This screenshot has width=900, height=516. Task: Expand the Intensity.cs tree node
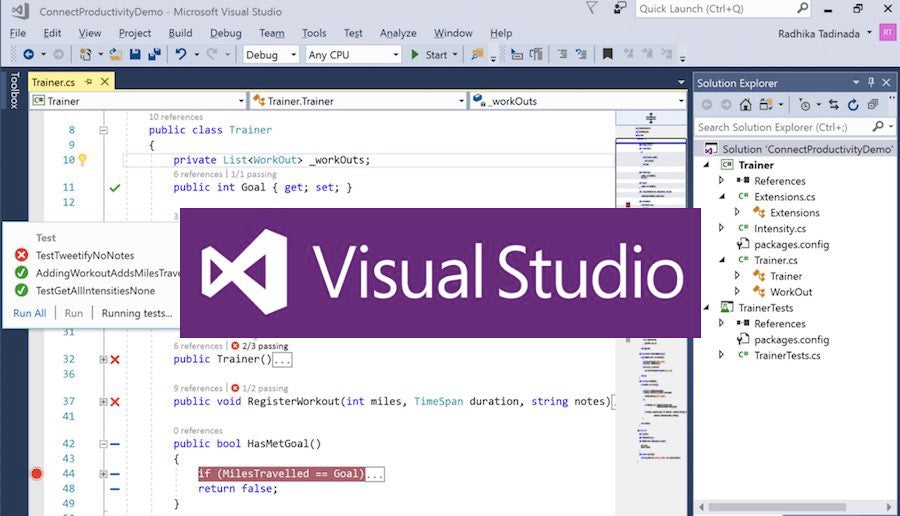pos(720,228)
